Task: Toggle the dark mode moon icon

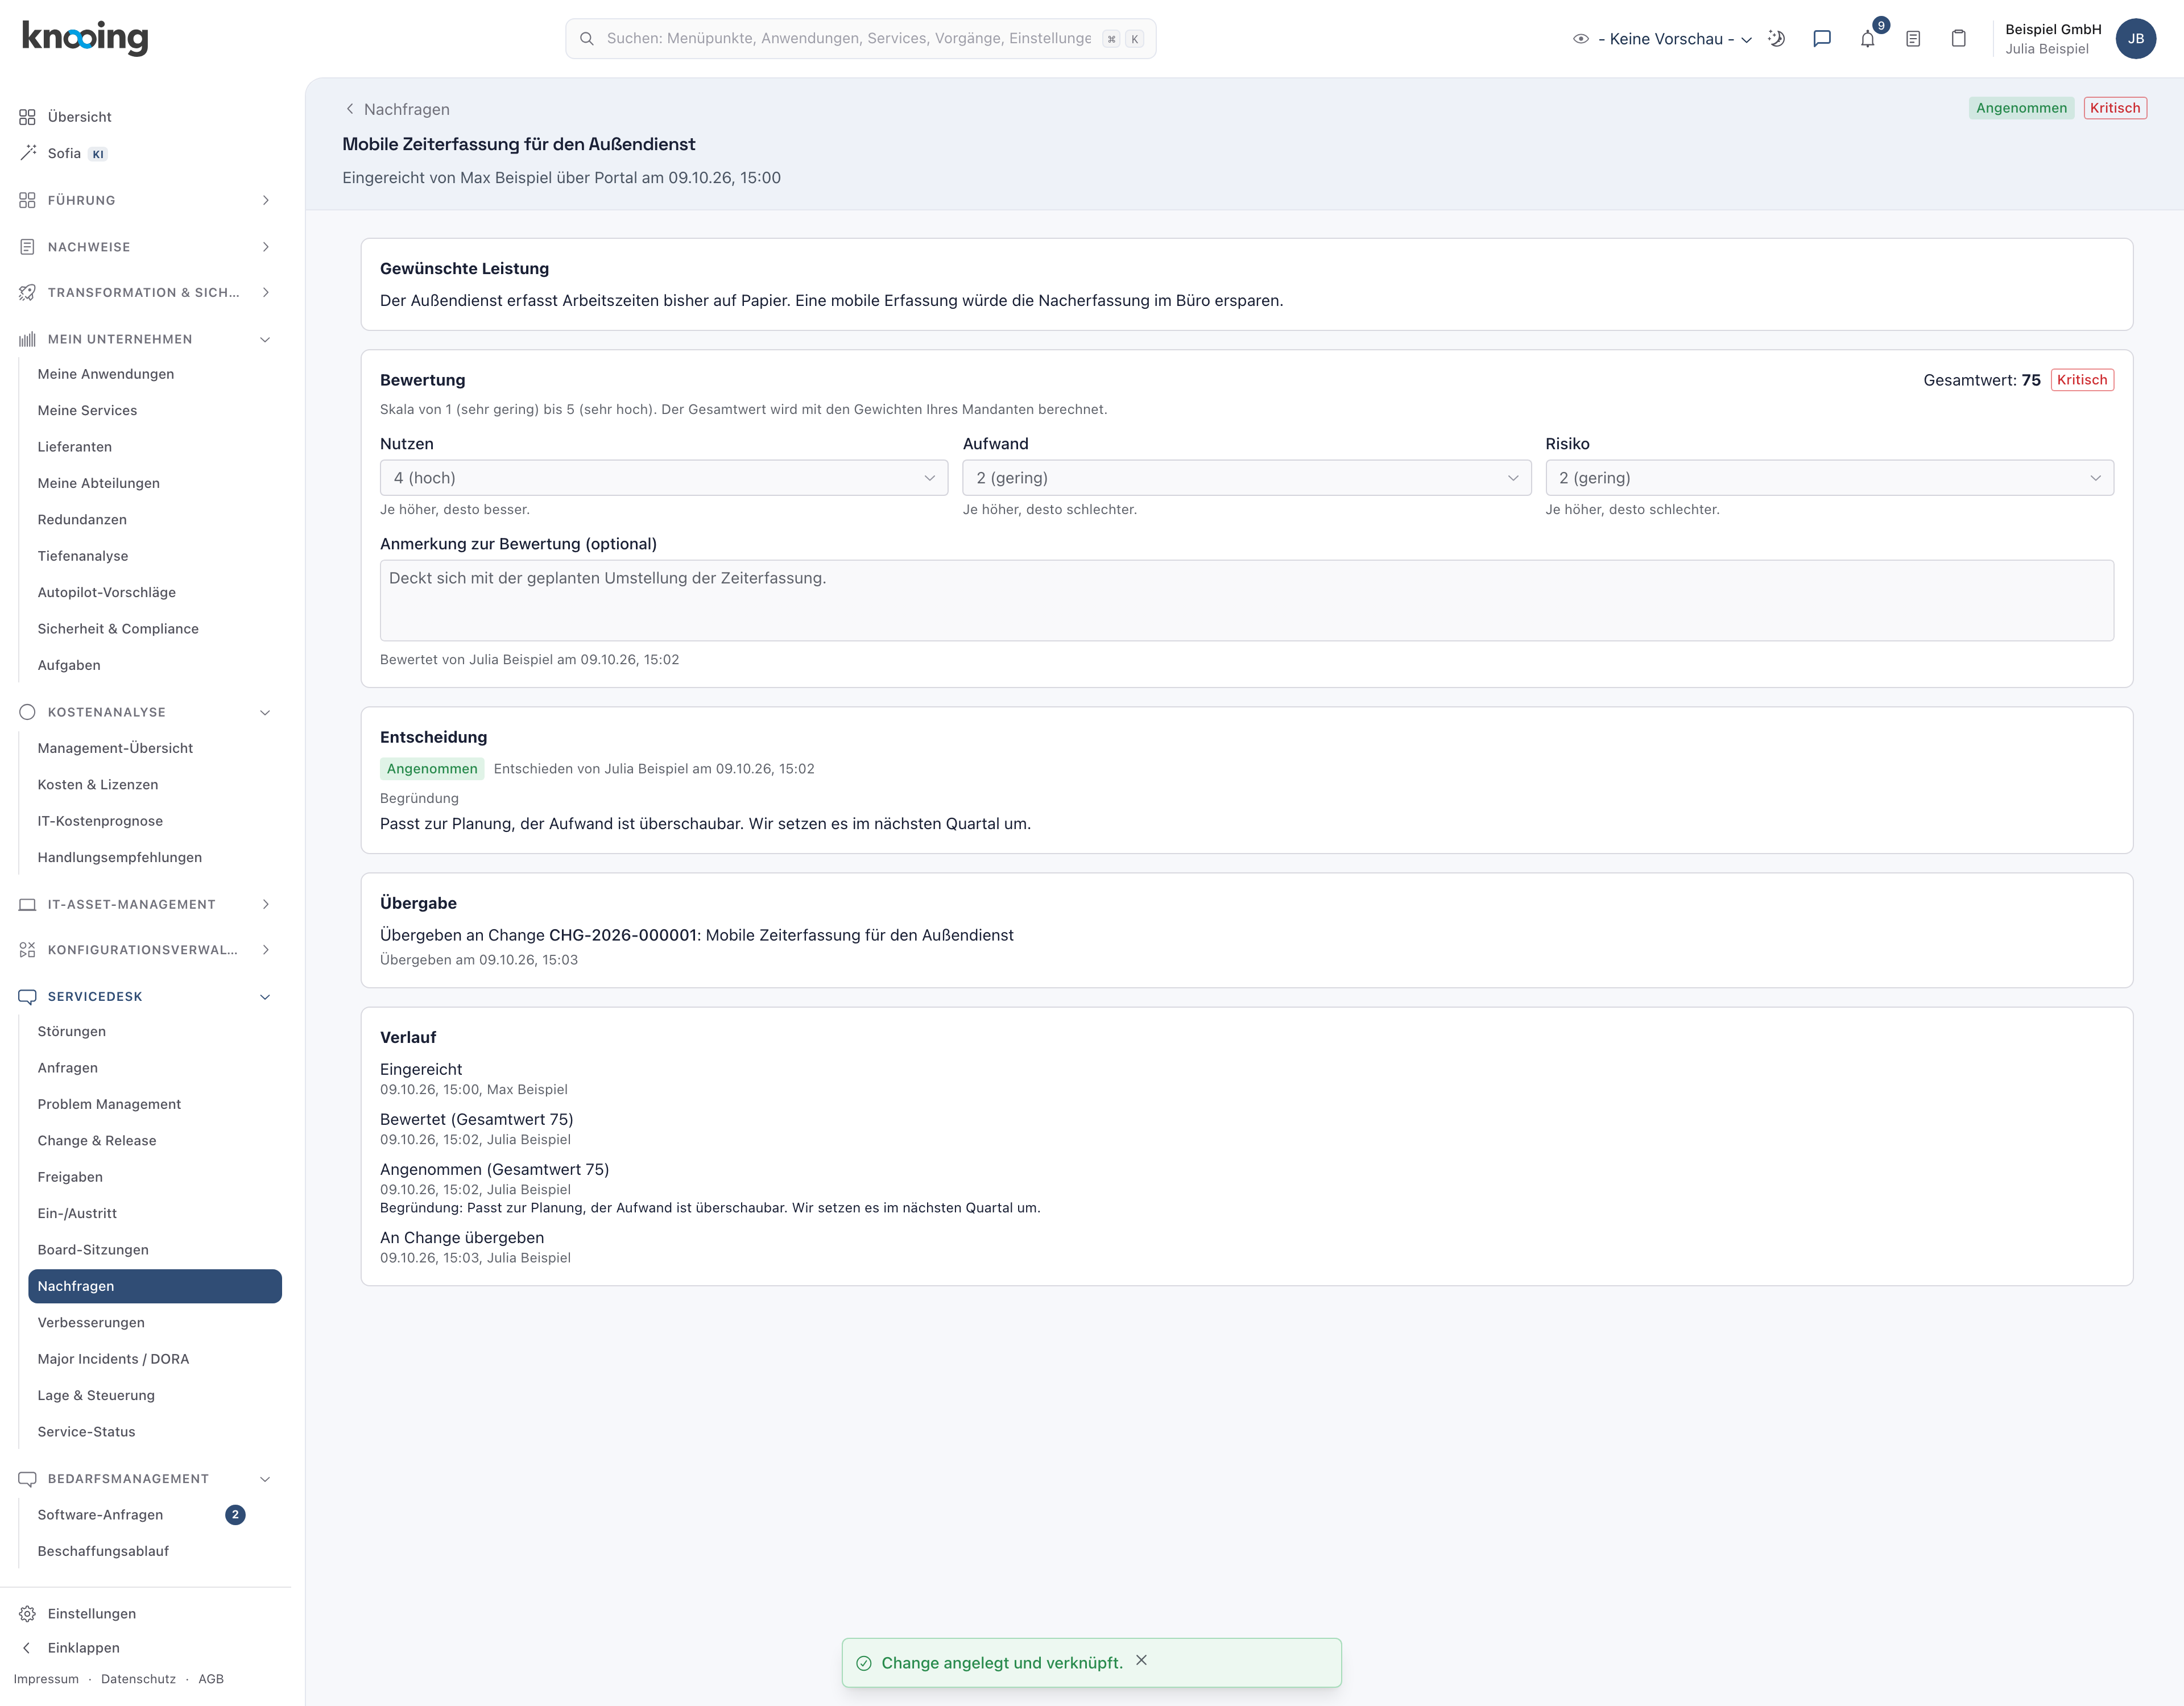Action: tap(1777, 39)
